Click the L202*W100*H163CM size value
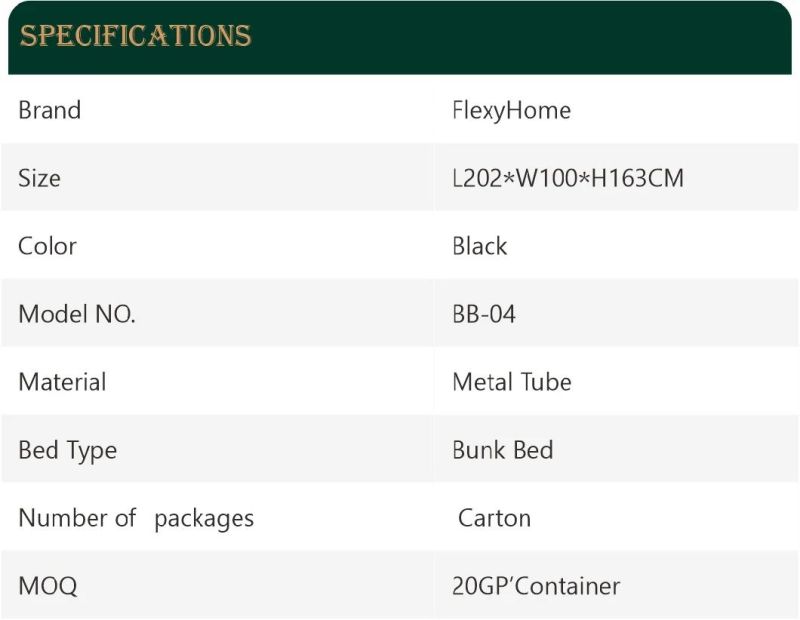 pyautogui.click(x=568, y=178)
